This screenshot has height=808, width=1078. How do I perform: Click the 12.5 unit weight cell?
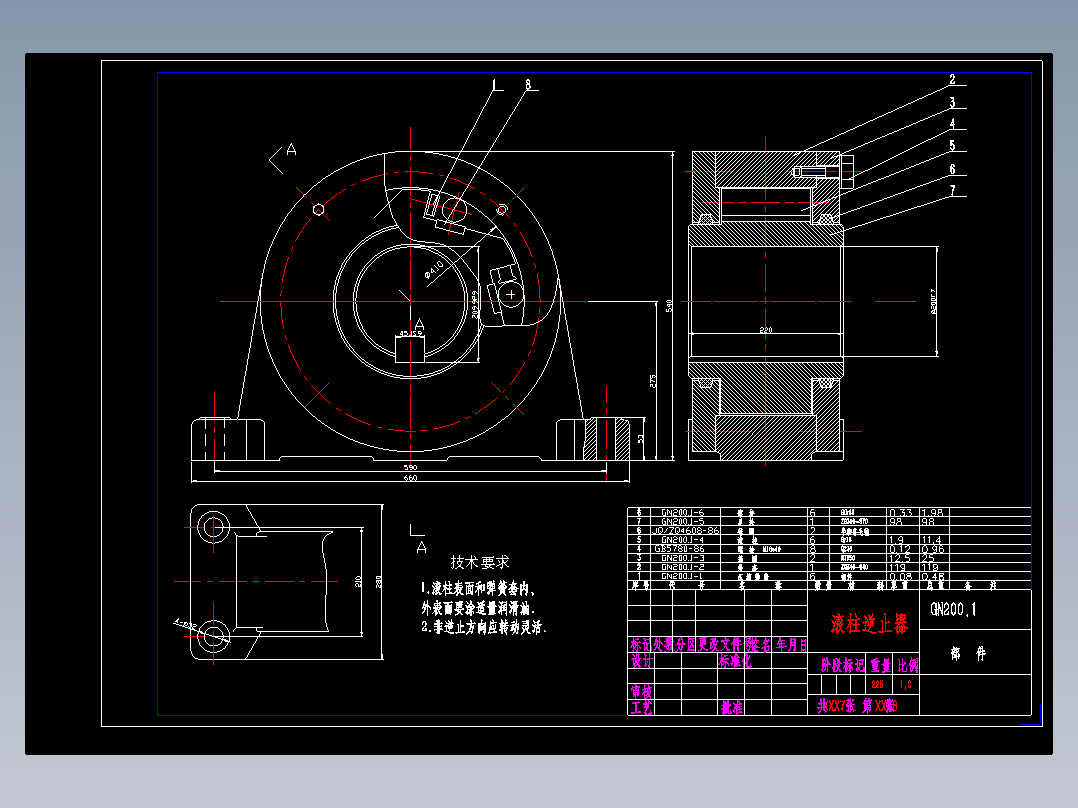(900, 558)
